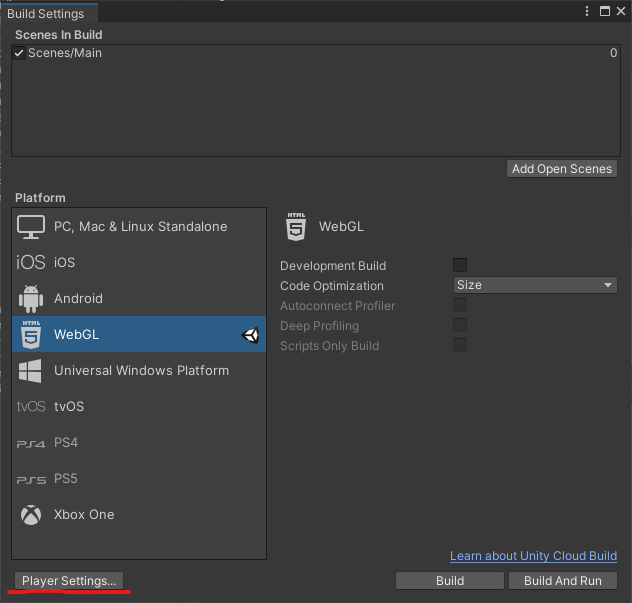Close the Build Settings window
Viewport: 632px width, 603px height.
621,11
